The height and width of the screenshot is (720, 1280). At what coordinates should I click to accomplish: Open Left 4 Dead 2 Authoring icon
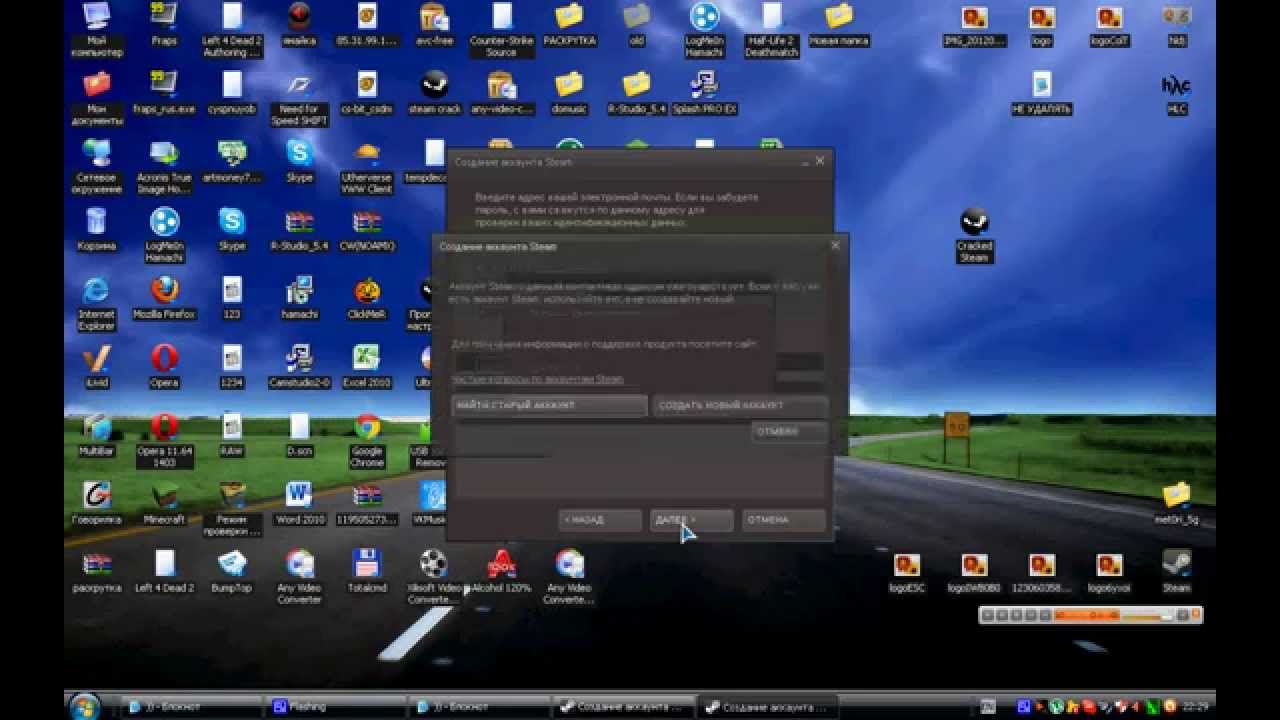tap(232, 30)
